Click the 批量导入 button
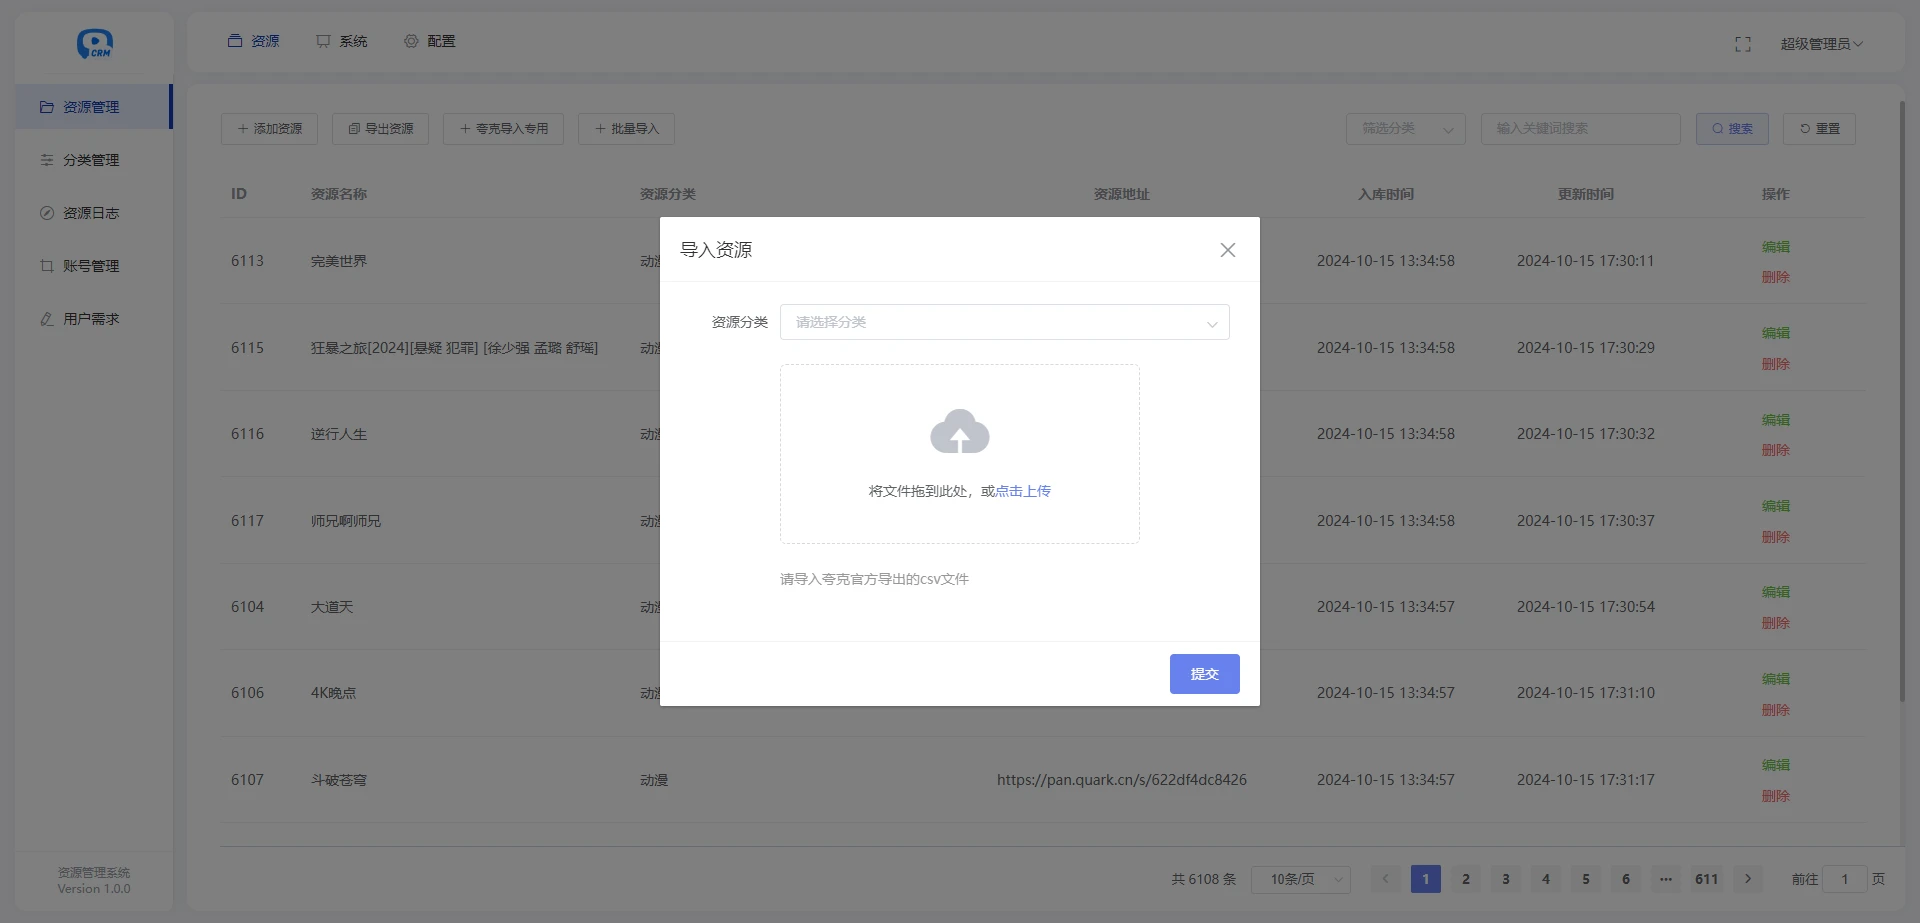This screenshot has width=1920, height=923. click(x=626, y=129)
